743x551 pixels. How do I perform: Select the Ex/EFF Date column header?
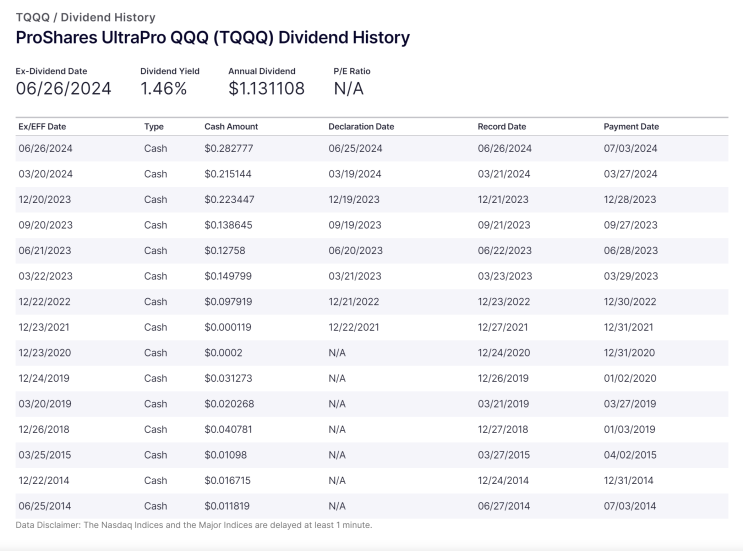pyautogui.click(x=42, y=126)
